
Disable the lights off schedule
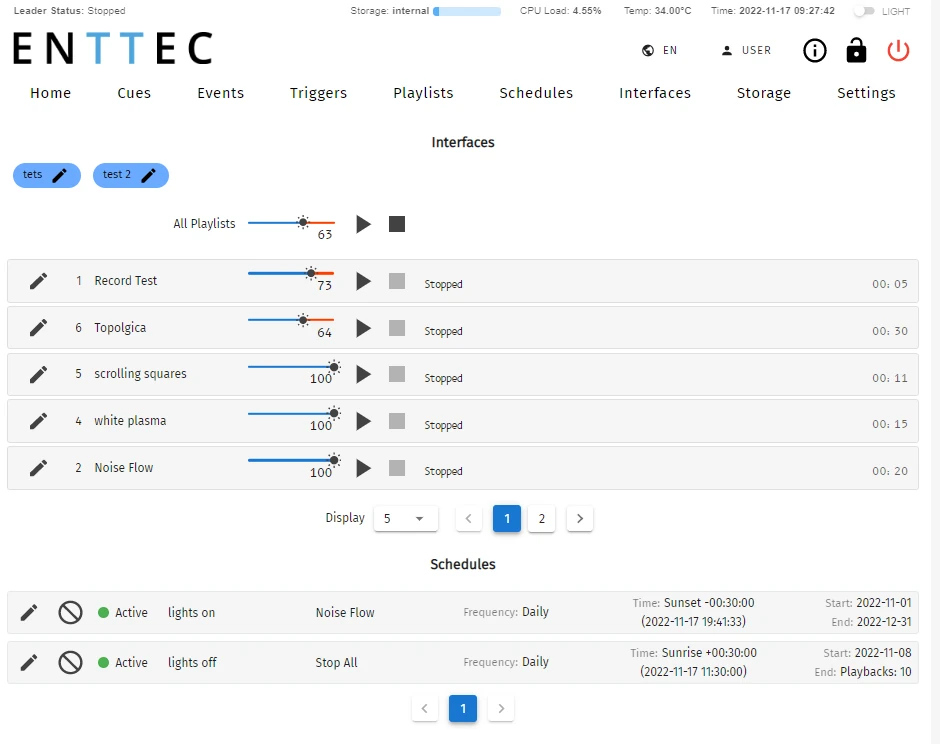70,662
